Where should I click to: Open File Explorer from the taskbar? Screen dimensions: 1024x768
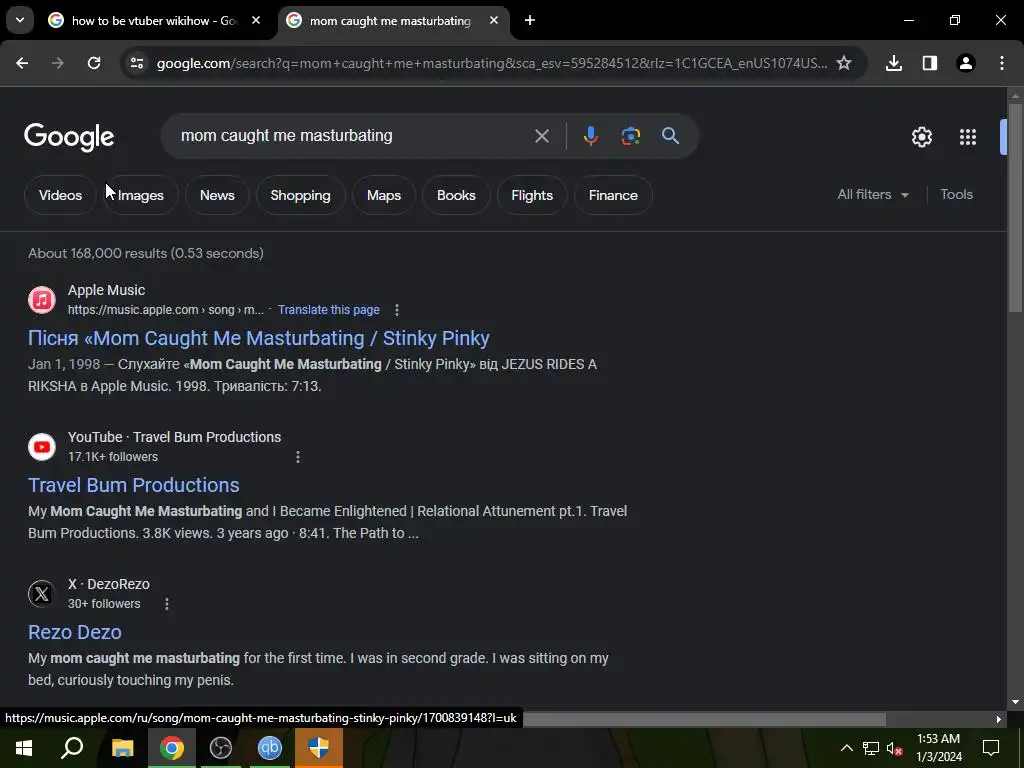pyautogui.click(x=123, y=748)
